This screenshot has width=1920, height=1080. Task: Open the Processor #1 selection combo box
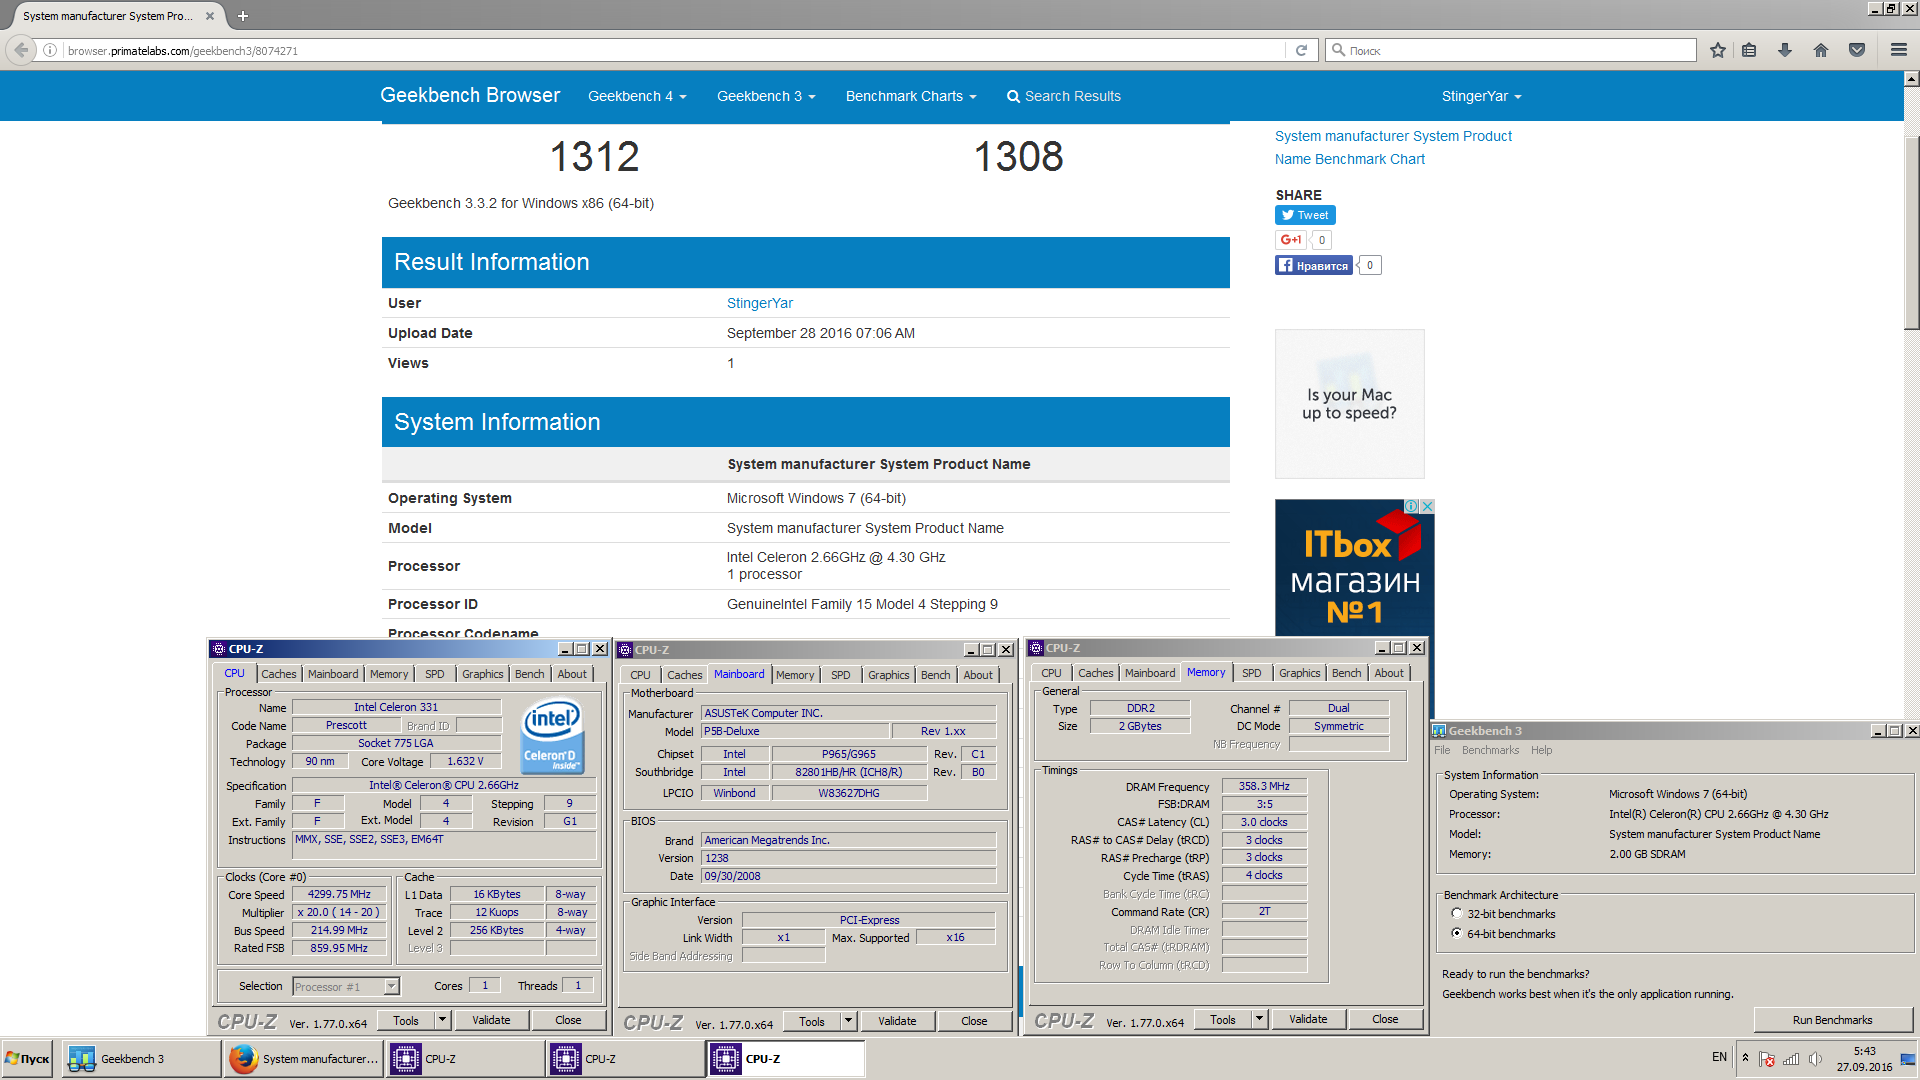point(346,987)
